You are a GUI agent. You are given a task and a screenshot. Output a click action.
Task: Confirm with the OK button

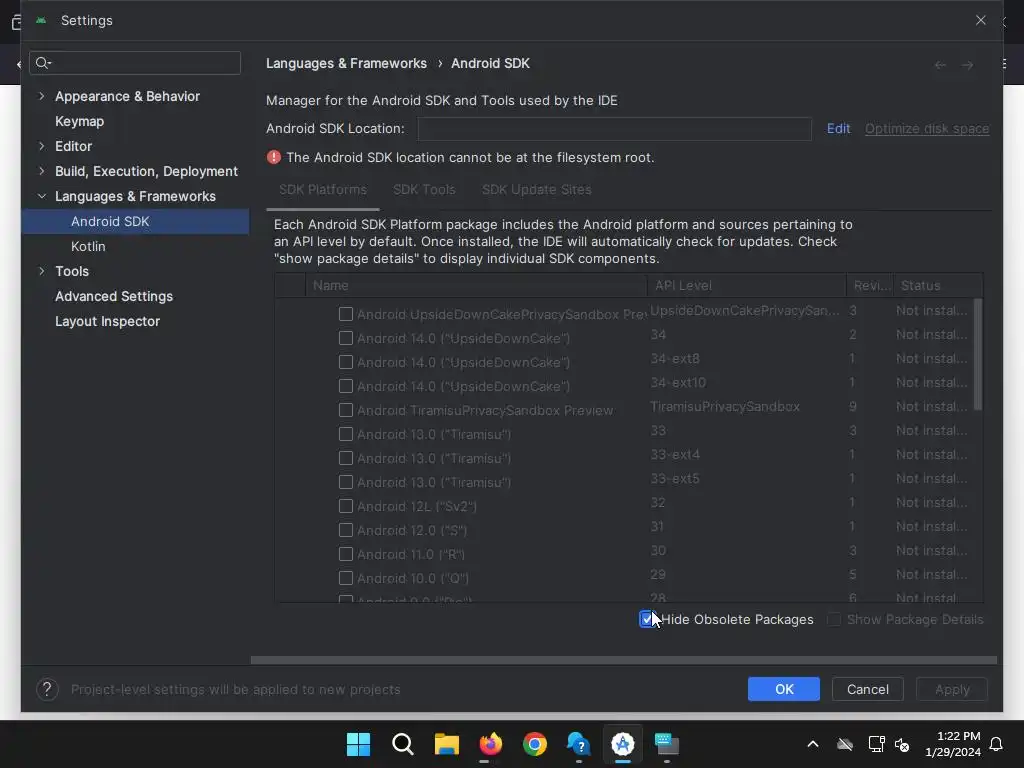[x=784, y=689]
